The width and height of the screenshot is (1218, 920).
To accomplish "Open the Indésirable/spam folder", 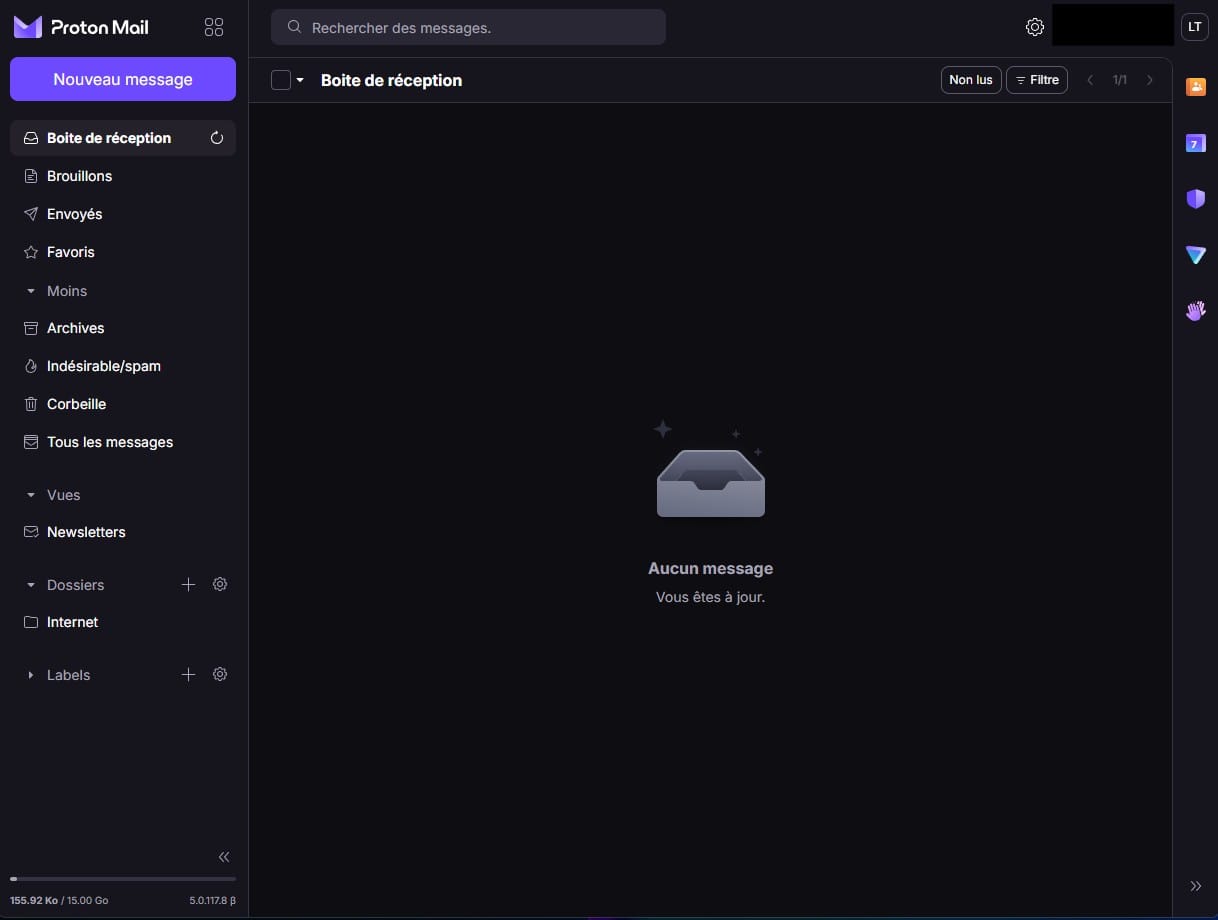I will (x=123, y=366).
